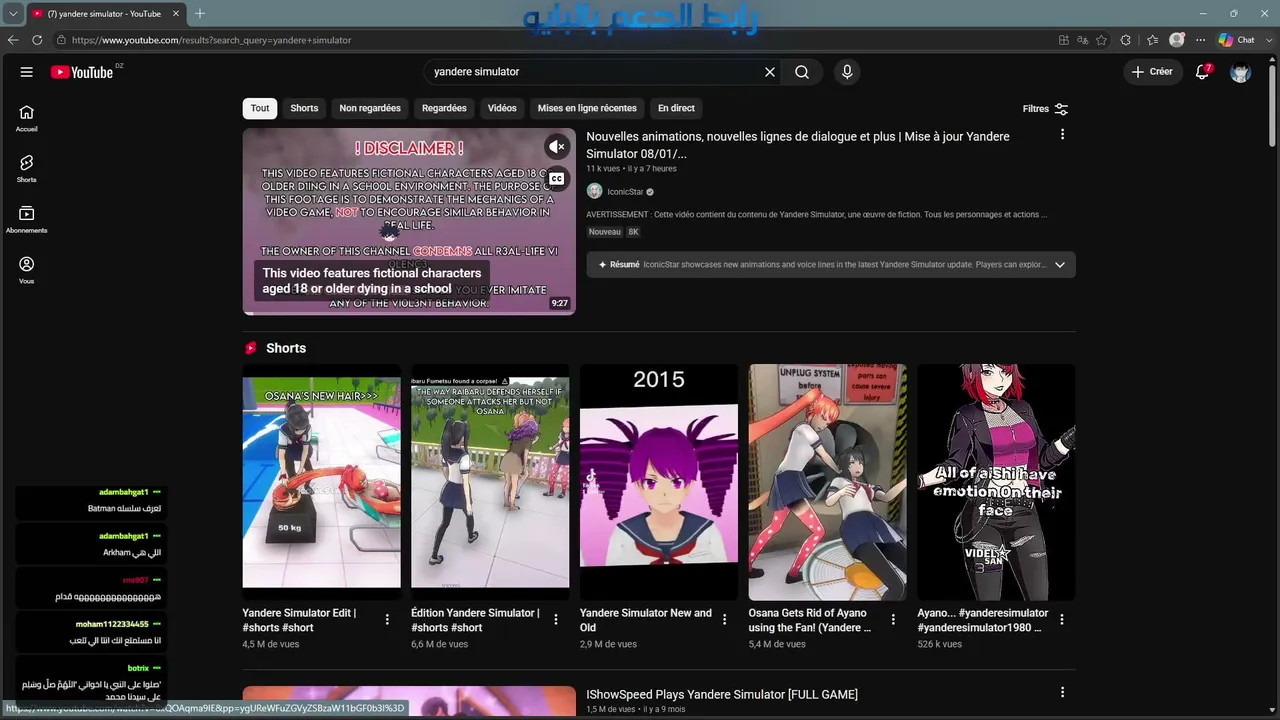This screenshot has height=720, width=1280.
Task: Open the Vous section in the sidebar
Action: click(x=27, y=270)
